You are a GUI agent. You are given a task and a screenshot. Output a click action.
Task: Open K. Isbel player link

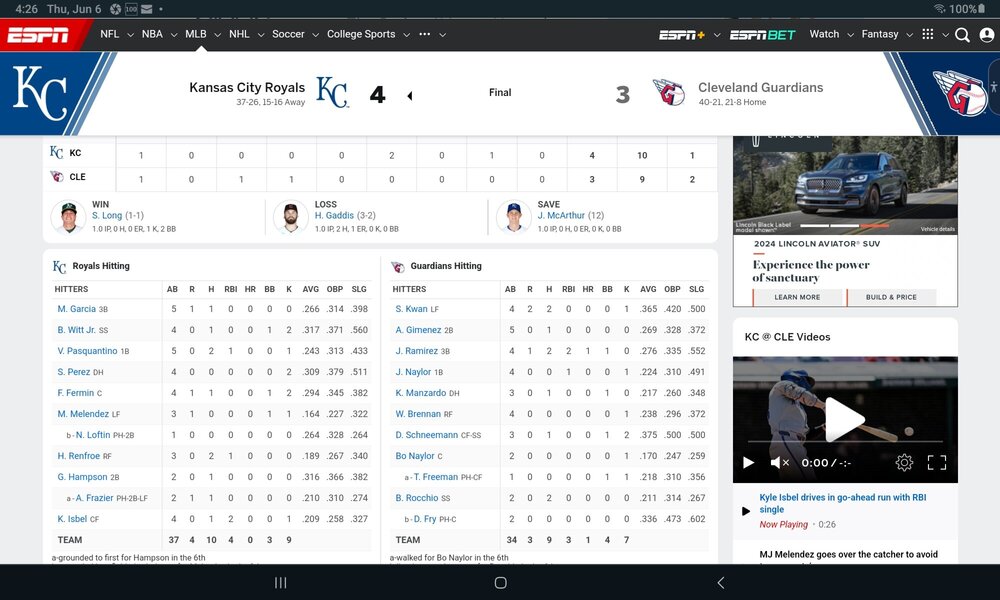[x=72, y=519]
